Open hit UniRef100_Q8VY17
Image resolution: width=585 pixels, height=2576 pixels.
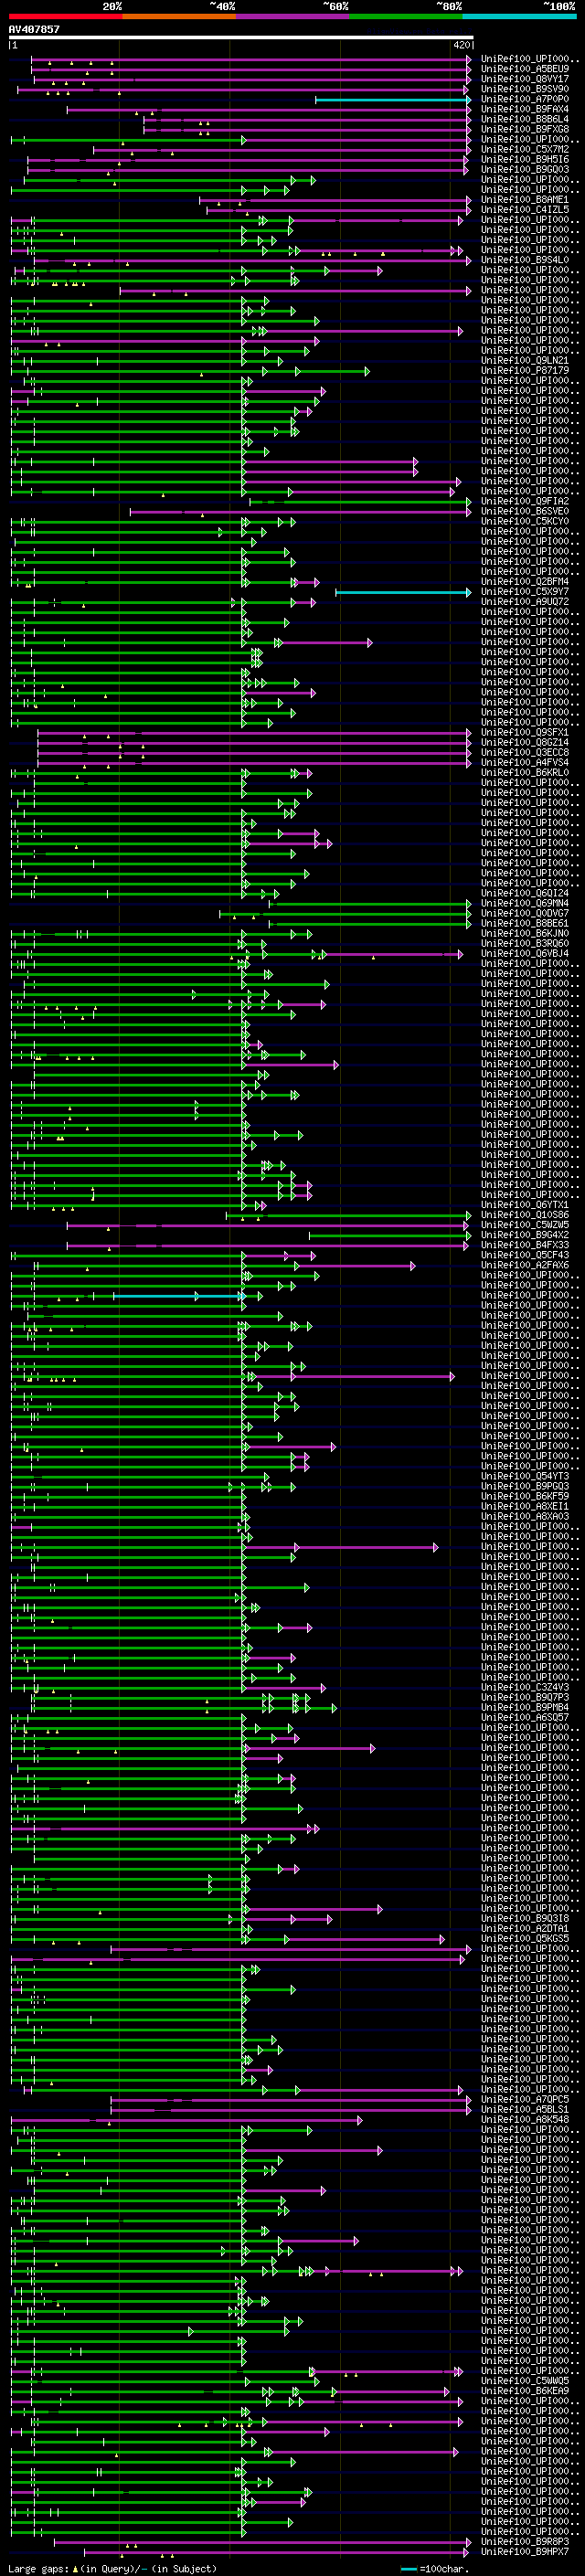[524, 79]
